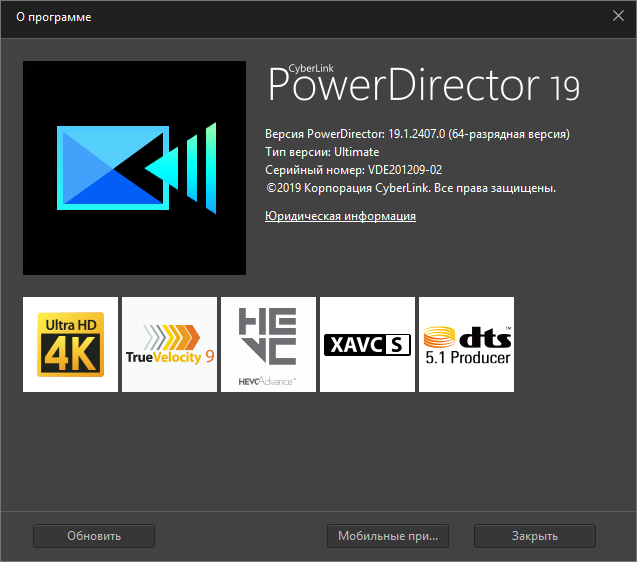The height and width of the screenshot is (562, 637).
Task: Click the Серийный номер label
Action: pos(307,170)
